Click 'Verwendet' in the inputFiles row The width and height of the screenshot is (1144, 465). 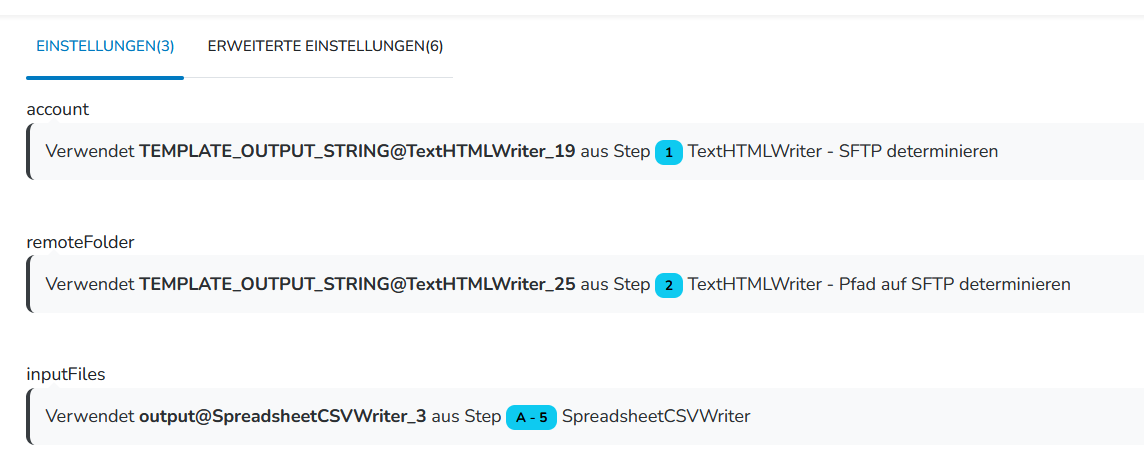point(90,416)
